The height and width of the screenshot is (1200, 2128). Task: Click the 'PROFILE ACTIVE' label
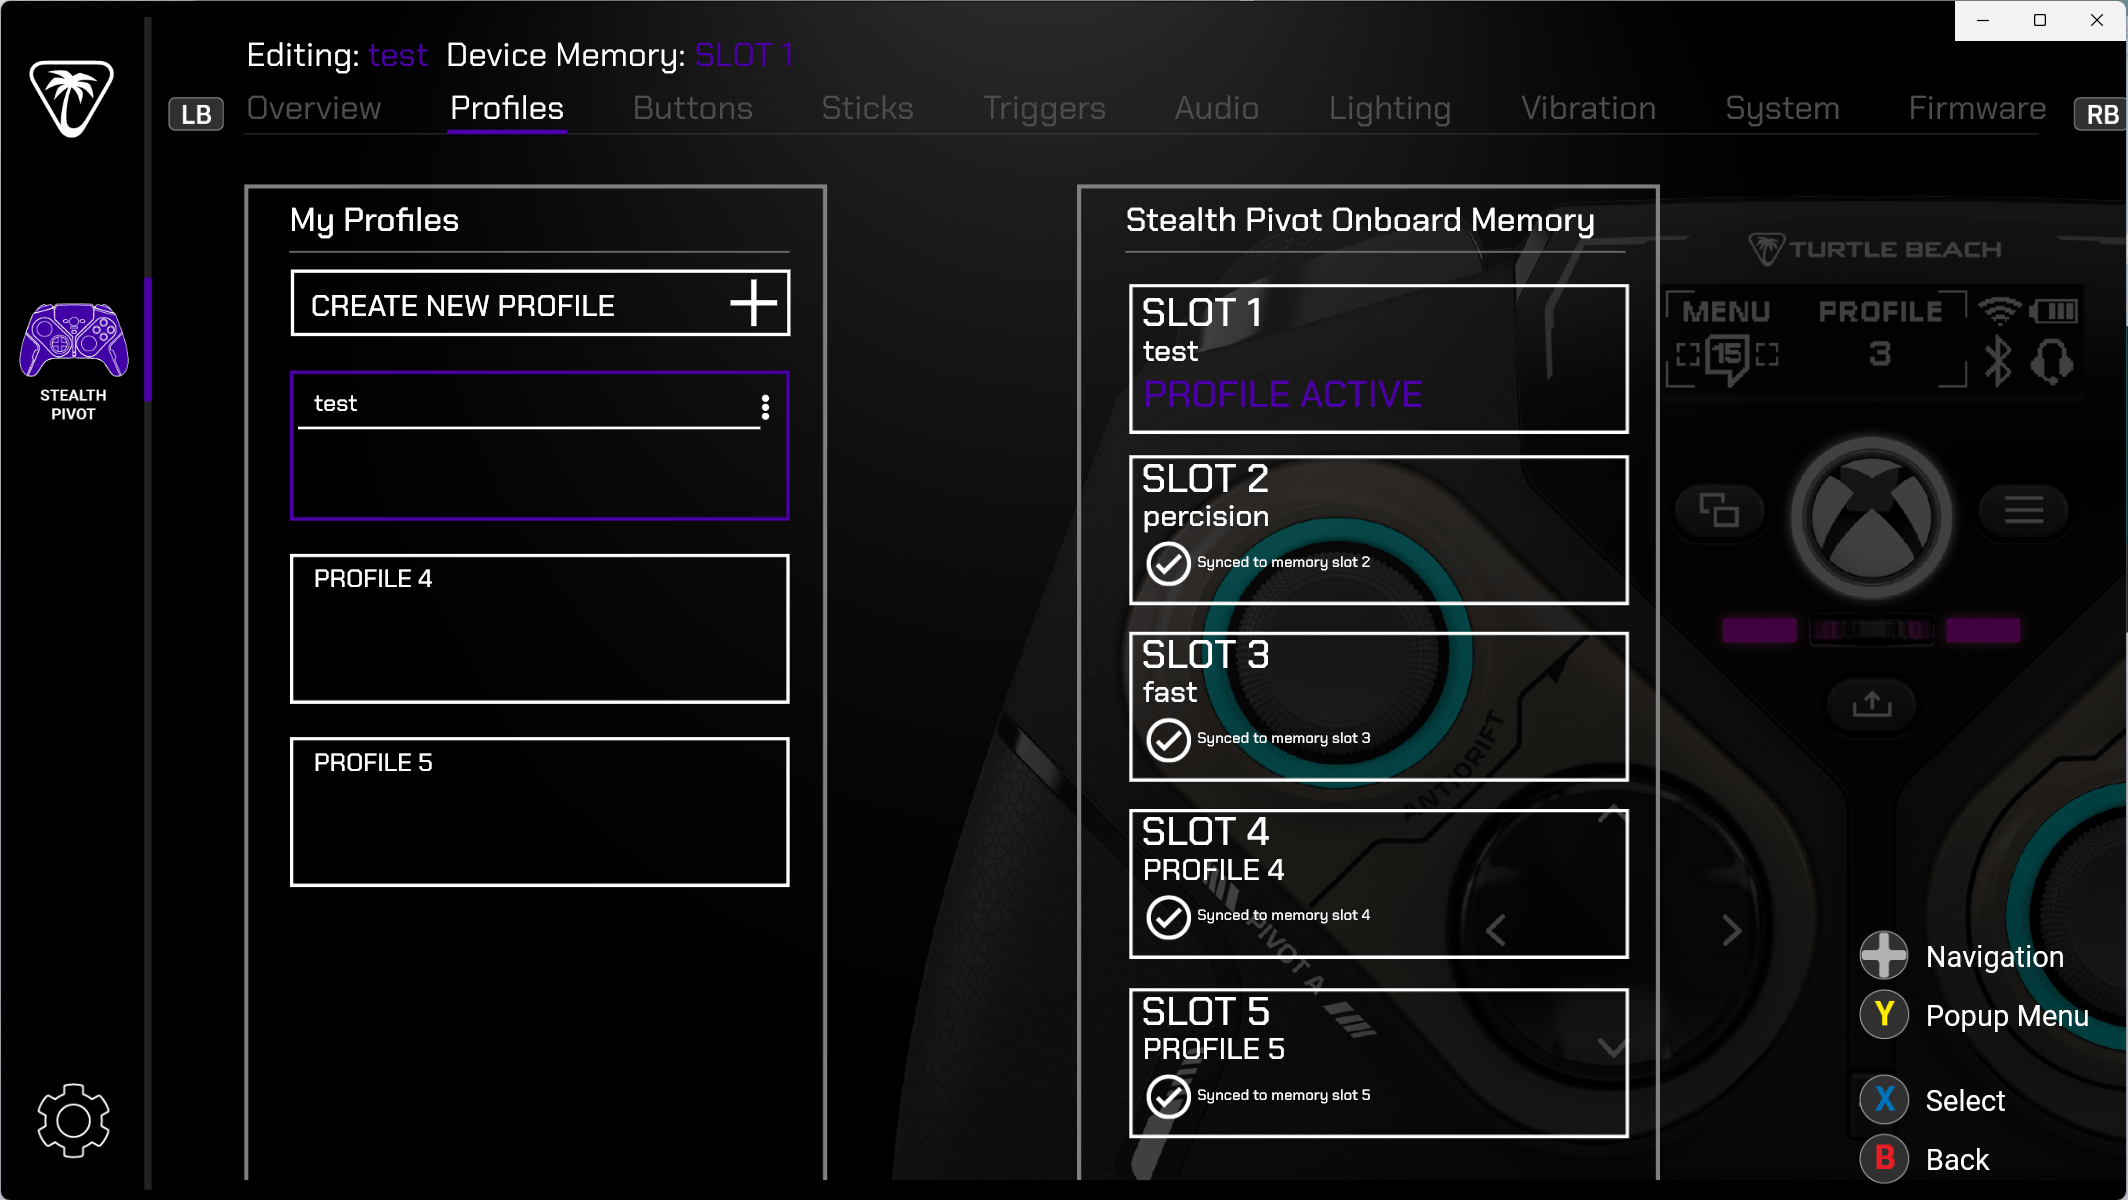tap(1282, 394)
